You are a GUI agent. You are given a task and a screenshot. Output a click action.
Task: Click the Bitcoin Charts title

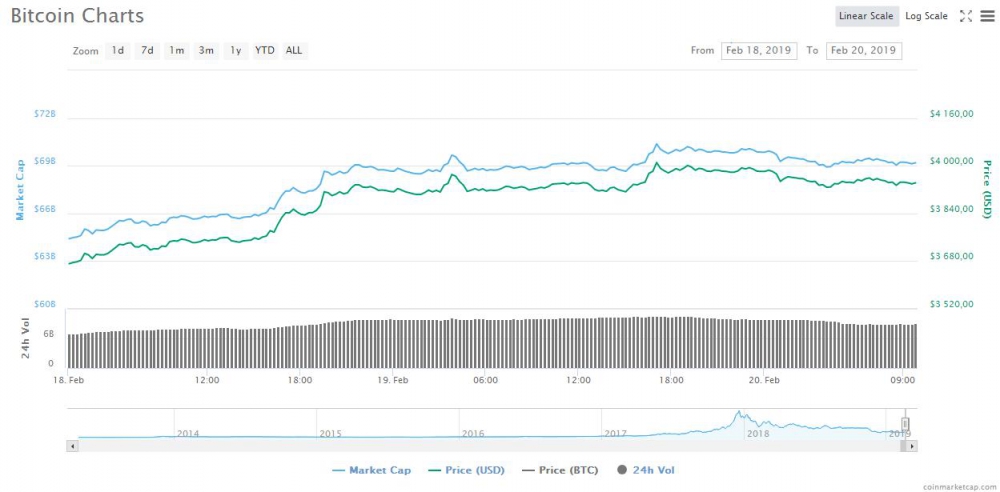pos(77,16)
